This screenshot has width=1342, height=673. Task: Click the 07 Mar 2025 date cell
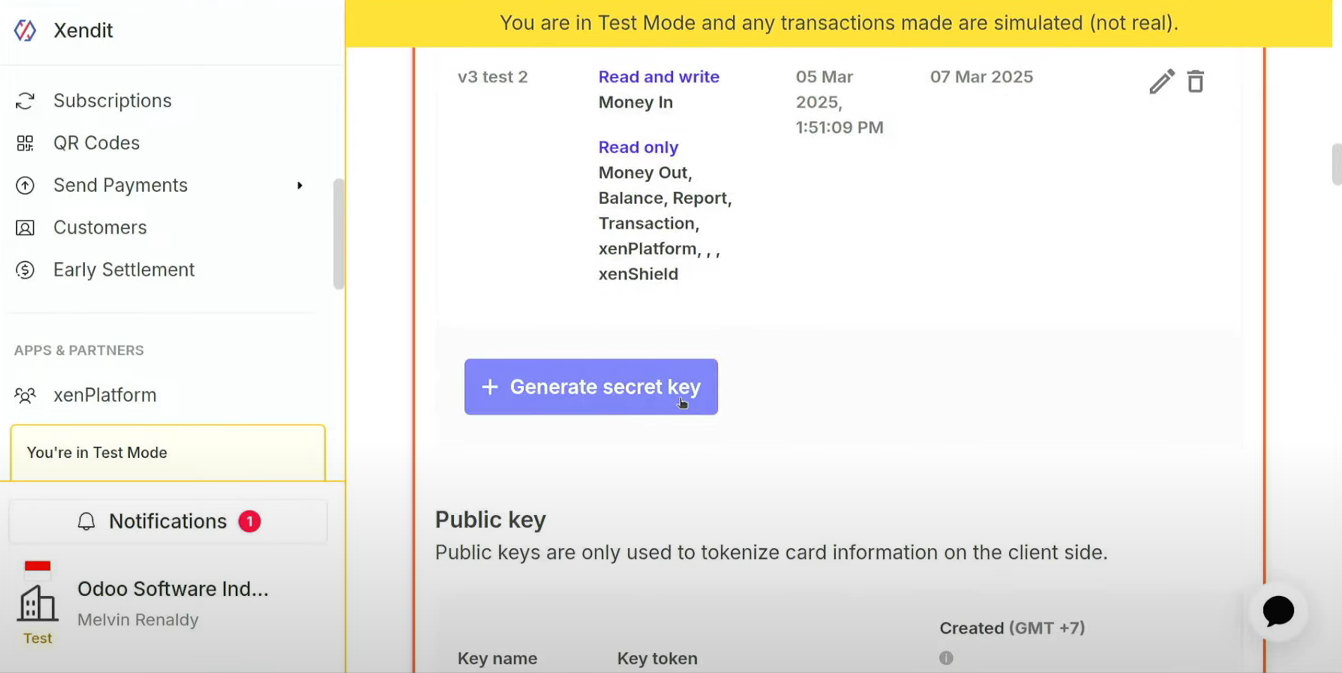coord(982,77)
